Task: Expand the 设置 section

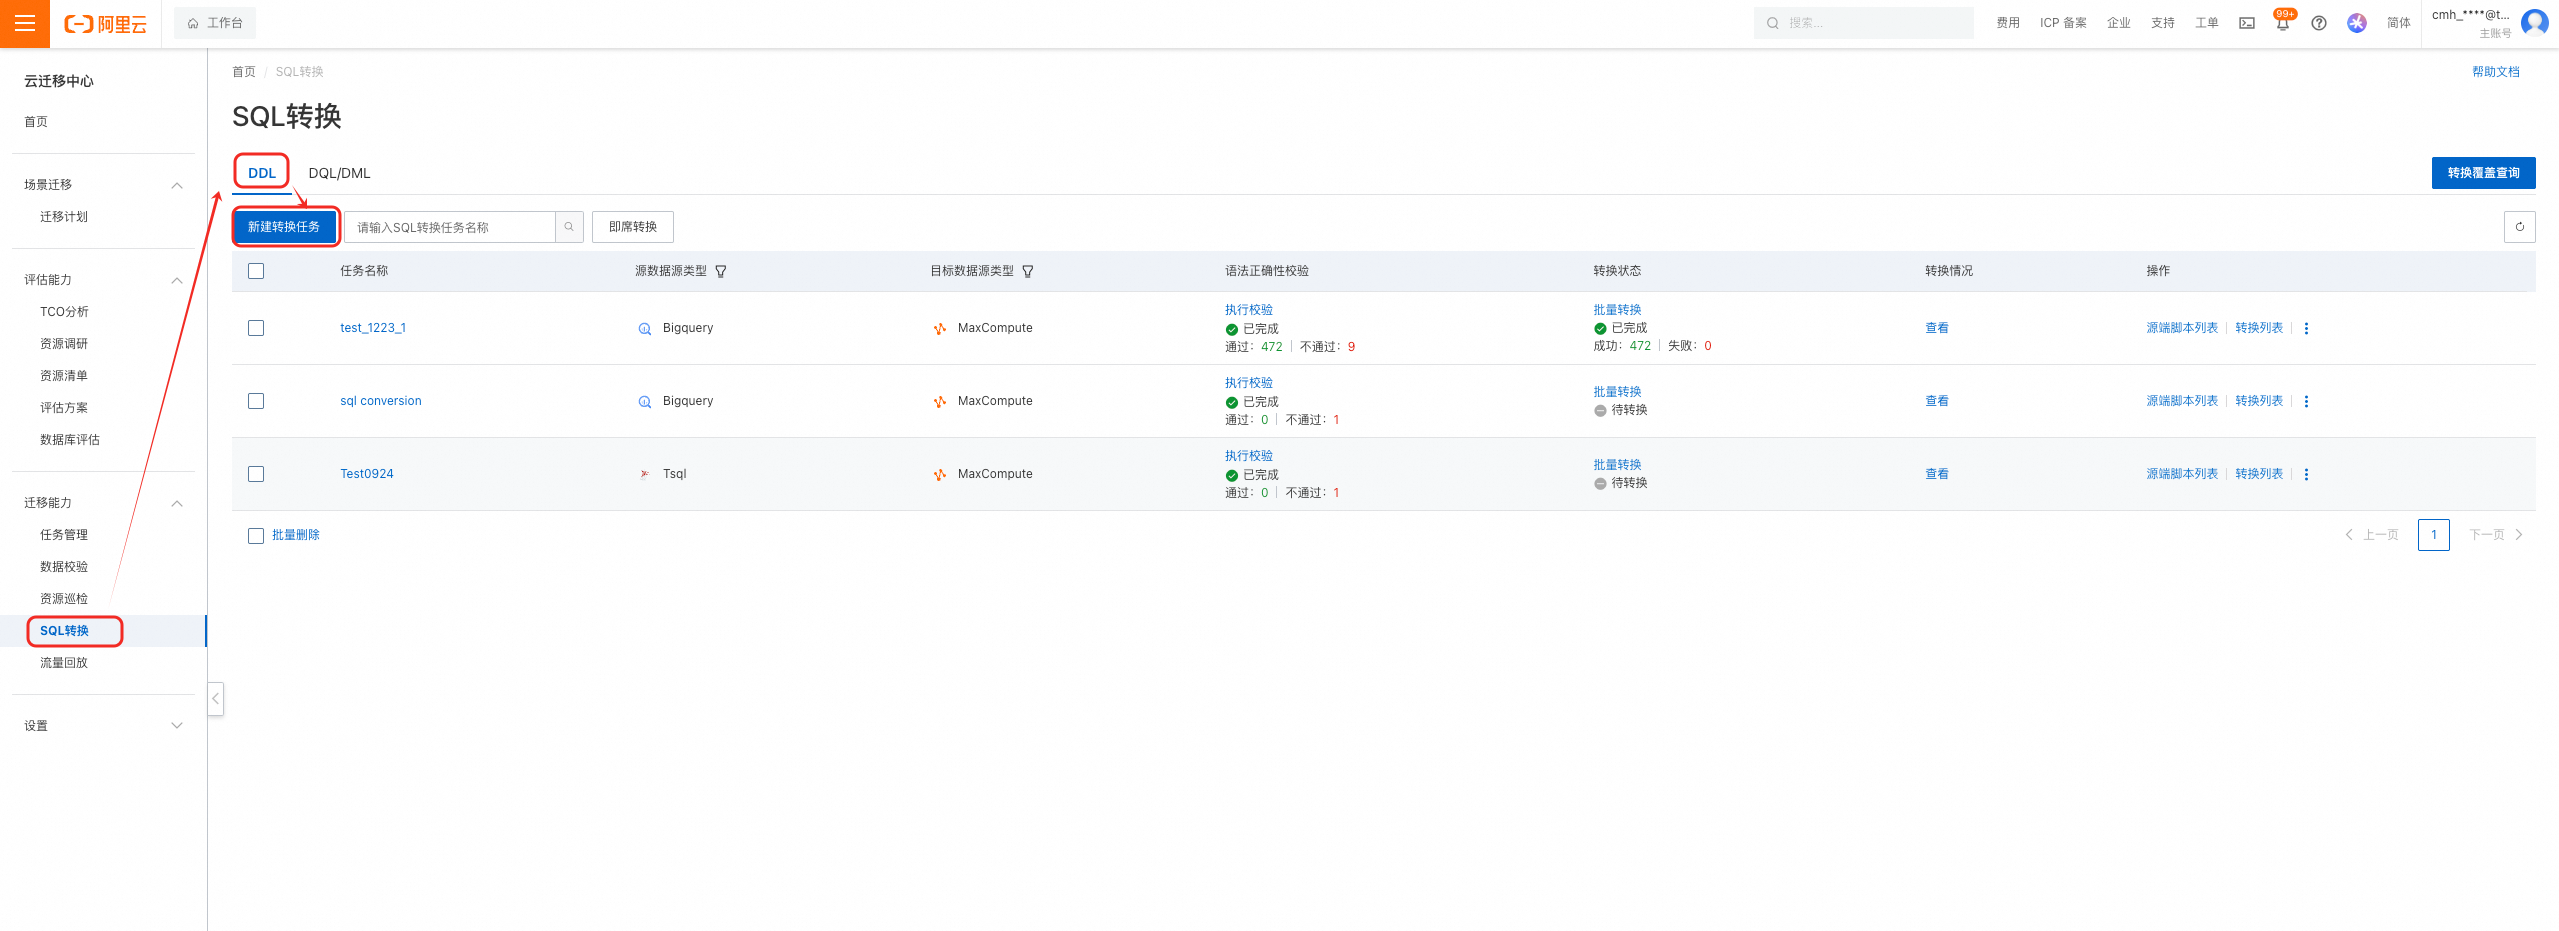Action: [x=177, y=726]
